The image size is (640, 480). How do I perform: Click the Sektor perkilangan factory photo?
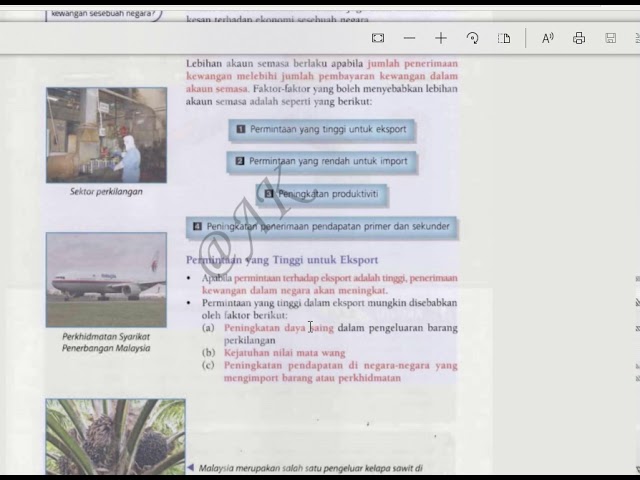(107, 135)
